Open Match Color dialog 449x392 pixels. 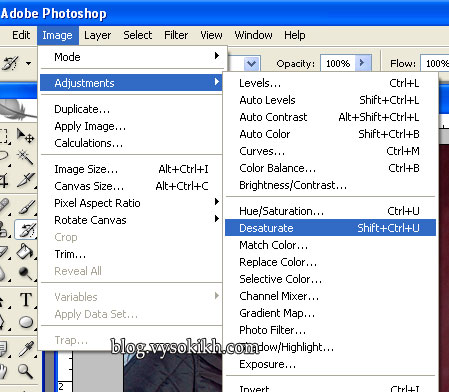pyautogui.click(x=330, y=245)
